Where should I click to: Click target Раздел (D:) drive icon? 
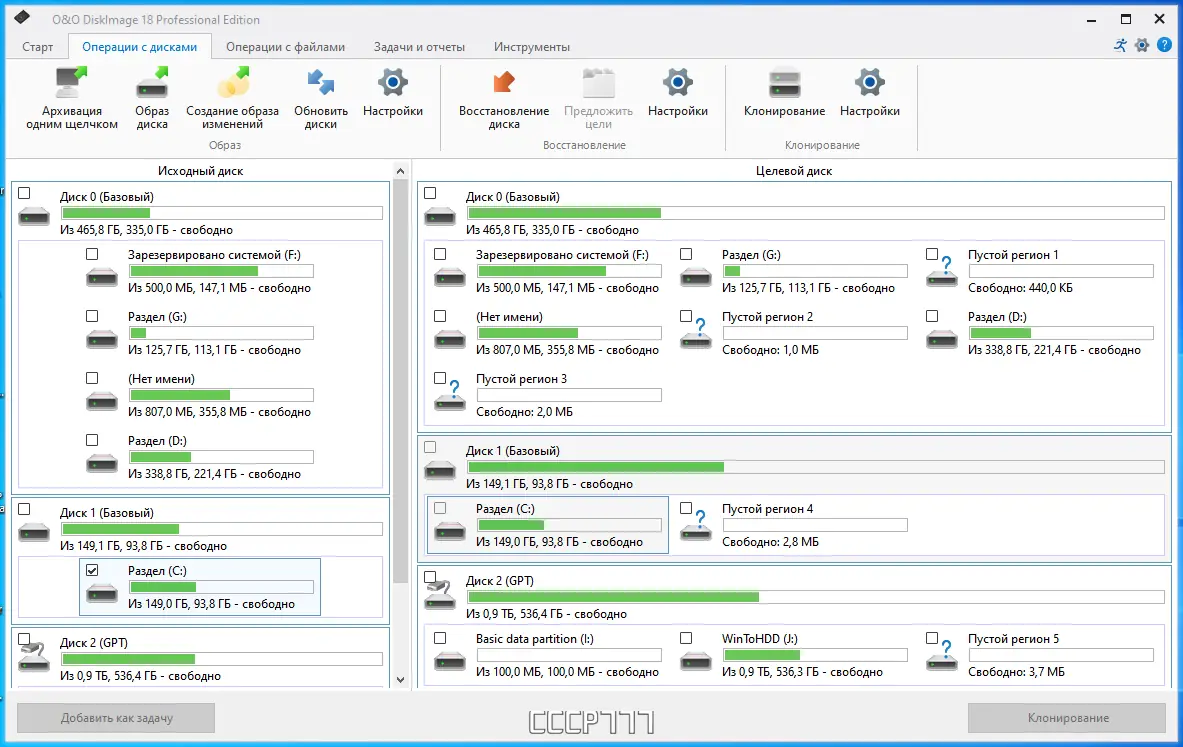(x=942, y=340)
